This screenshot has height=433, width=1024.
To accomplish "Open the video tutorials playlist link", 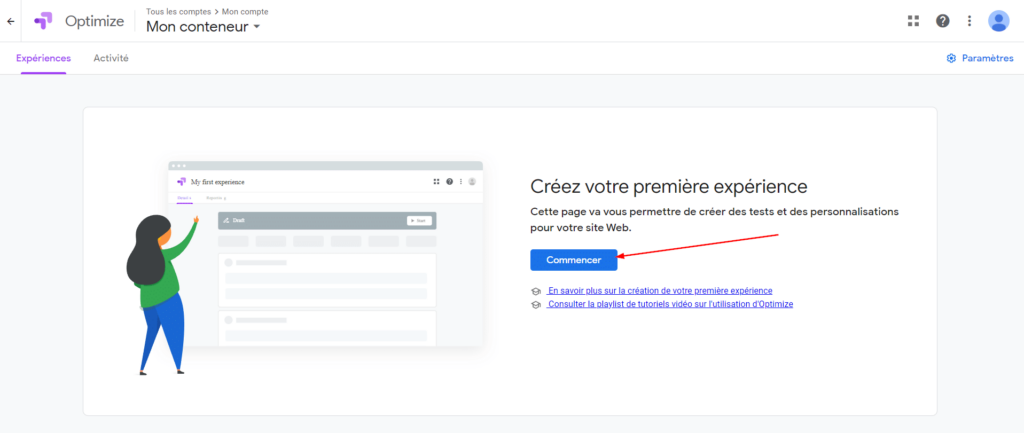I will [670, 304].
